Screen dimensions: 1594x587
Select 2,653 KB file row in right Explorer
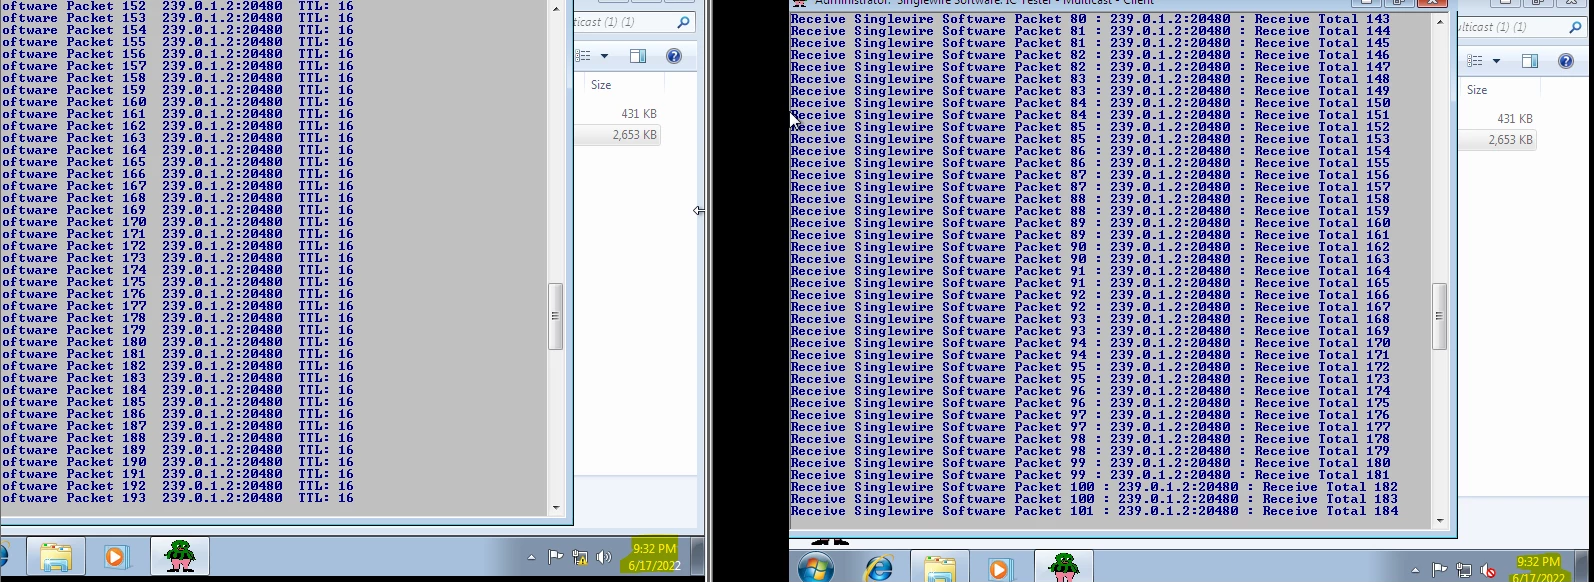click(x=1496, y=140)
